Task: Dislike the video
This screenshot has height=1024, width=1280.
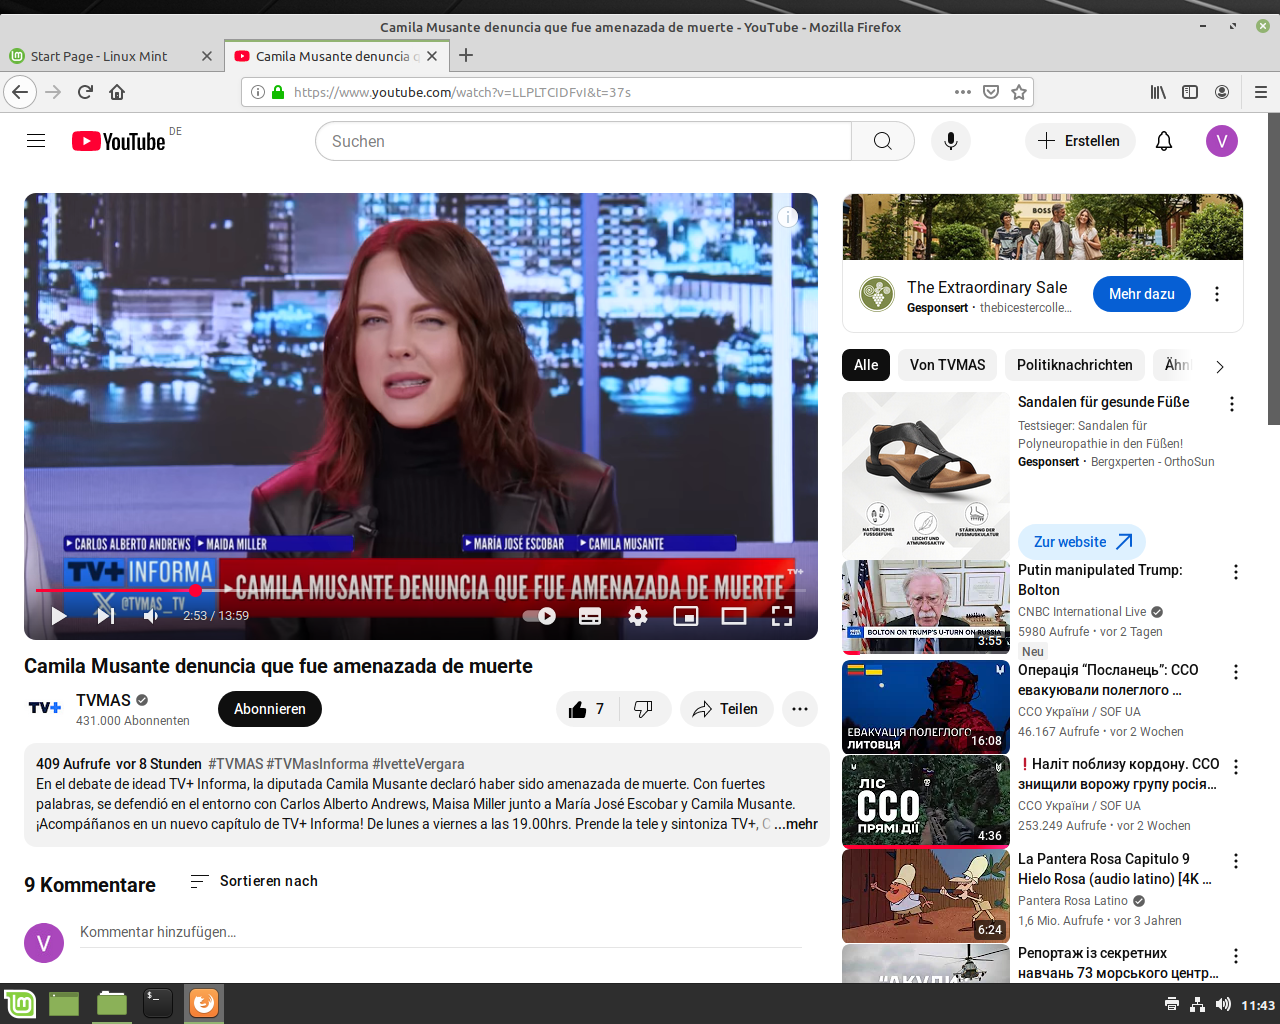Action: [644, 709]
